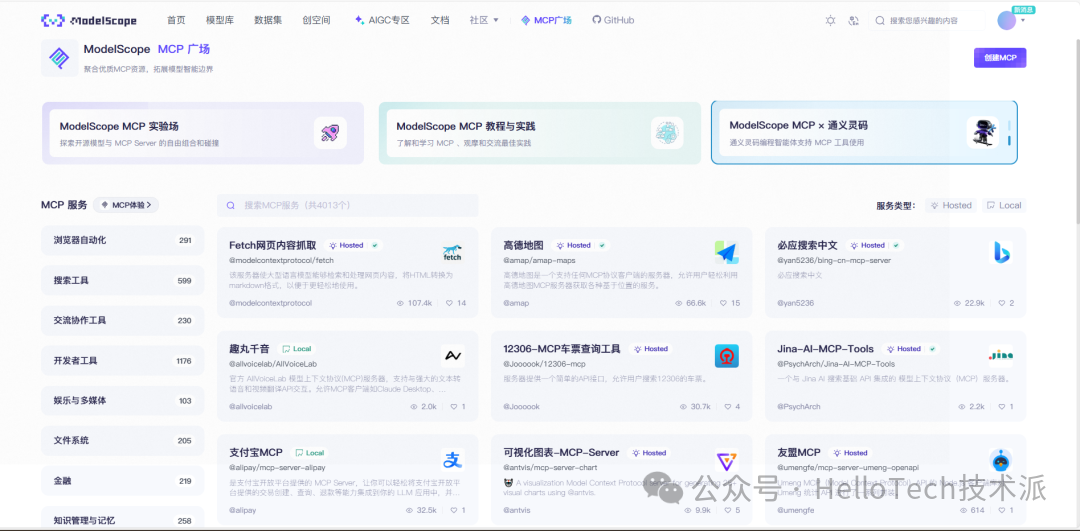
Task: Filter by 知识管理与记忆 category
Action: (x=123, y=519)
